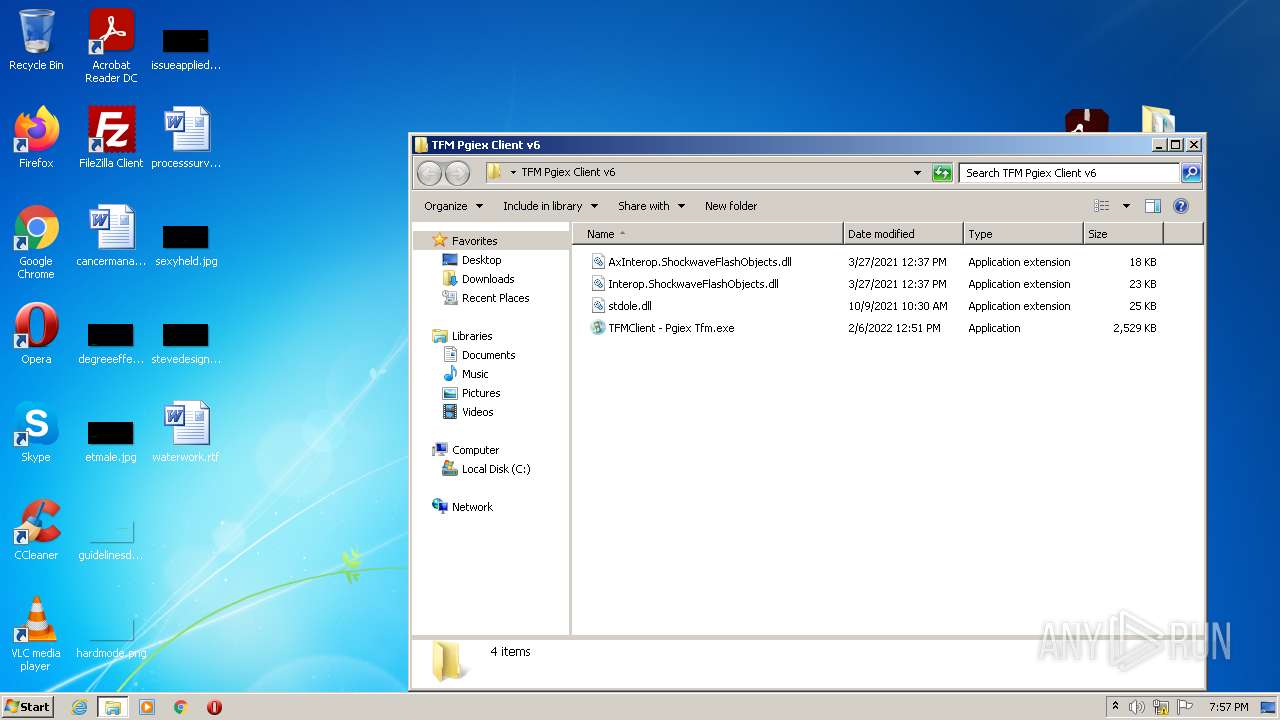The image size is (1280, 720).
Task: Open the Recycle Bin desktop icon
Action: click(36, 40)
